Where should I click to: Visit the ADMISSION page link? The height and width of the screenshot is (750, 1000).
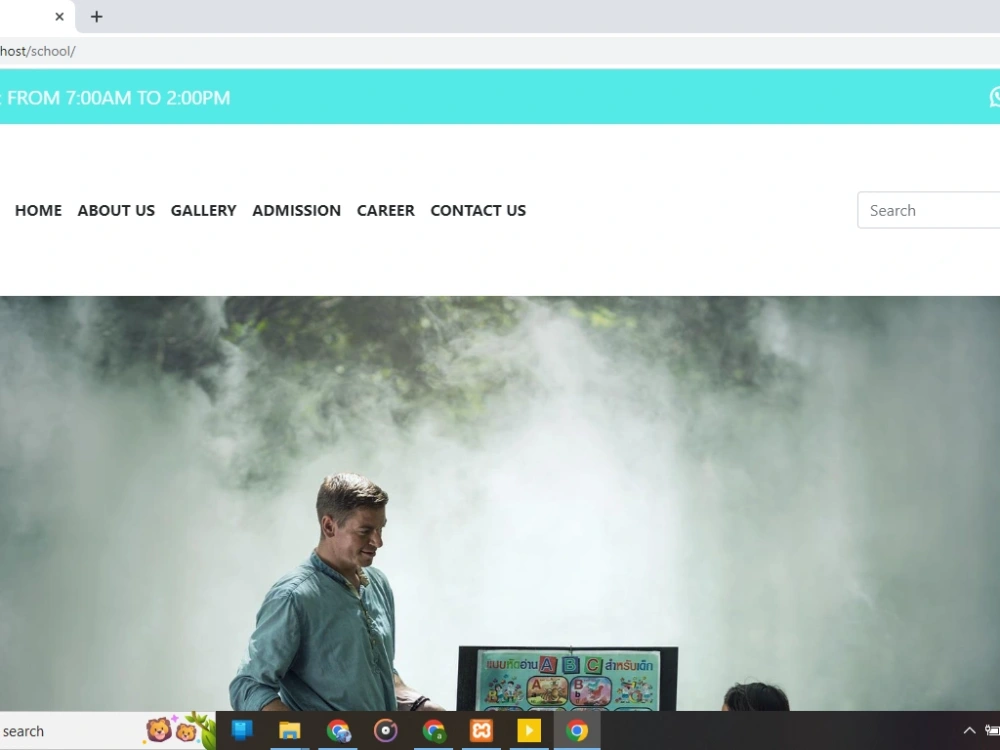(296, 210)
